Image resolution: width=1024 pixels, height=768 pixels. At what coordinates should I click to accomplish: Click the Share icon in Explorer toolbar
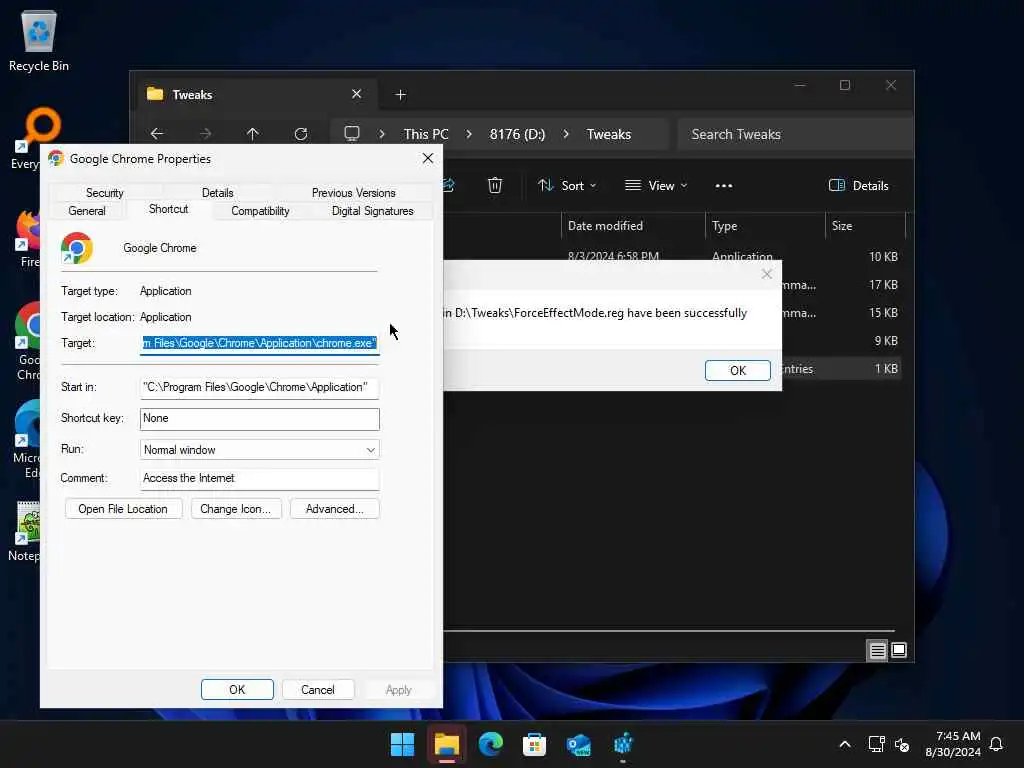(449, 185)
